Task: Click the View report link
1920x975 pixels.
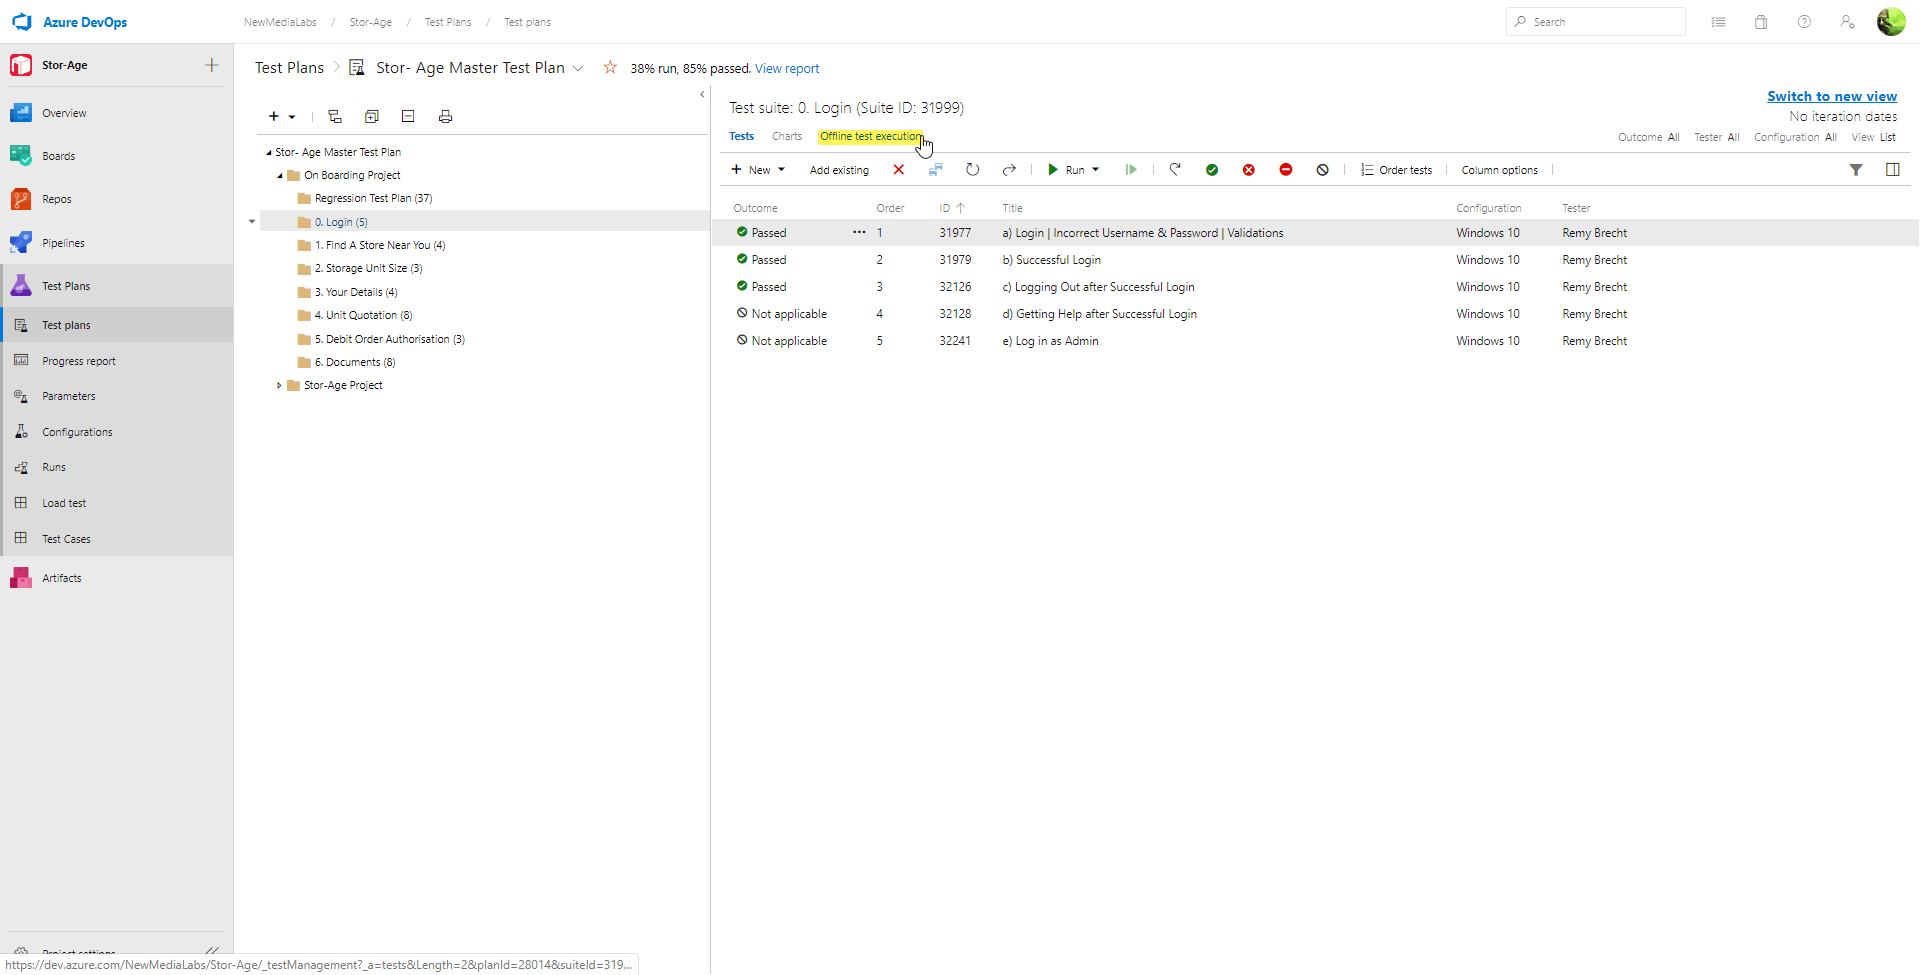Action: pos(787,69)
